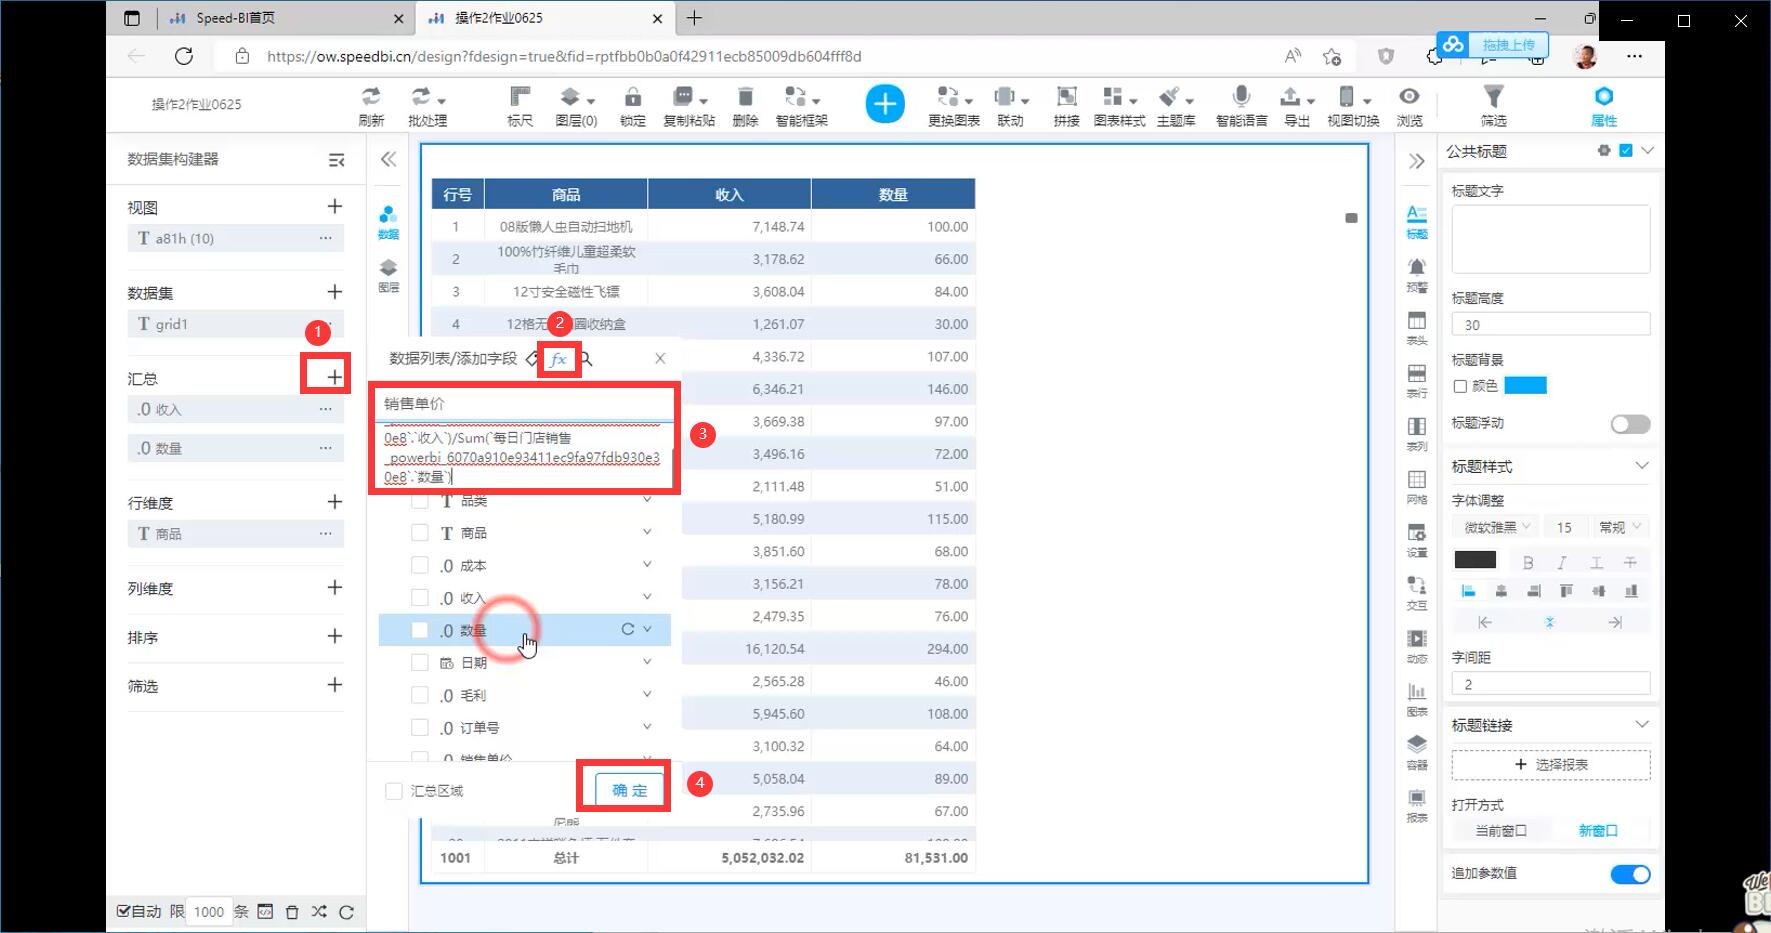The image size is (1771, 933).
Task: Select the 新窗口 open mode option
Action: [x=1597, y=831]
